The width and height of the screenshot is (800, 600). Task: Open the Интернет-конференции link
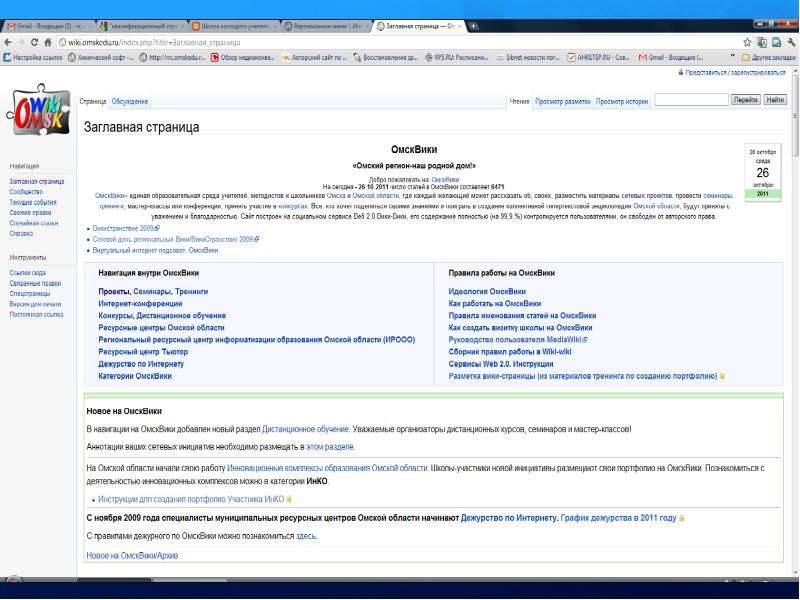click(x=140, y=304)
